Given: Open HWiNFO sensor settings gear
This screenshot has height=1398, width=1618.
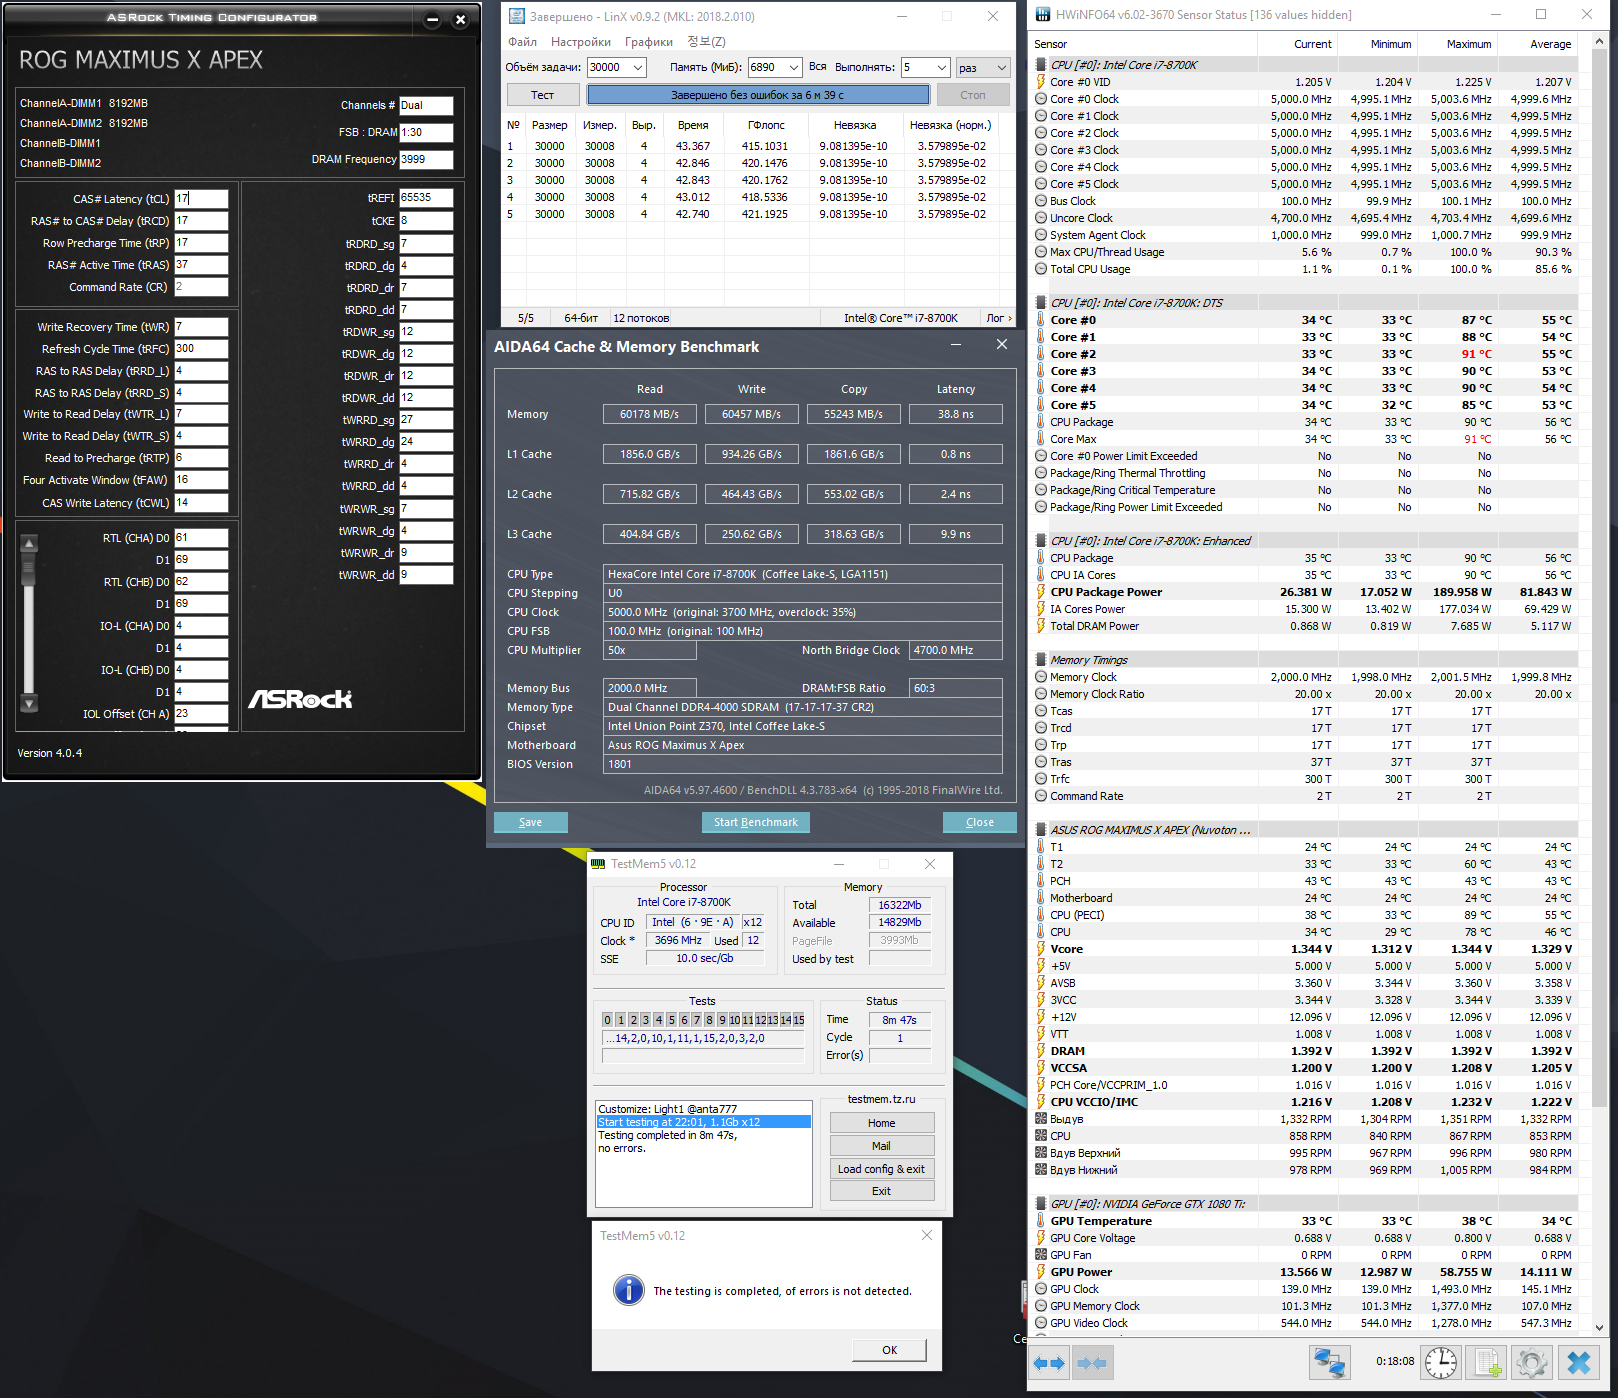Looking at the screenshot, I should pos(1531,1363).
